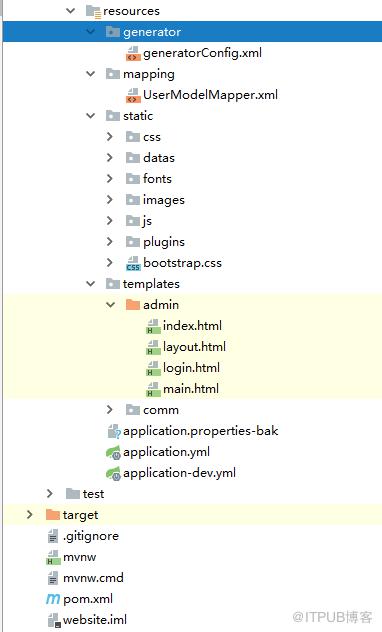Click the mvnw file icon

click(x=53, y=557)
